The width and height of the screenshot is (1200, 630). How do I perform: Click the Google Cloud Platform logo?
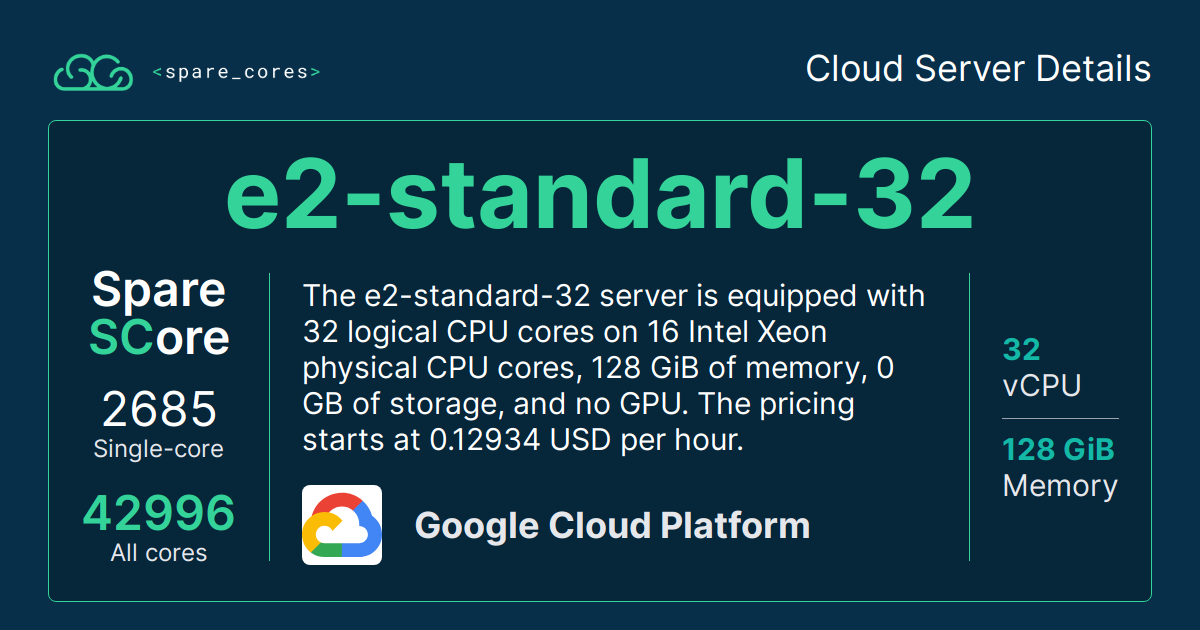(342, 525)
